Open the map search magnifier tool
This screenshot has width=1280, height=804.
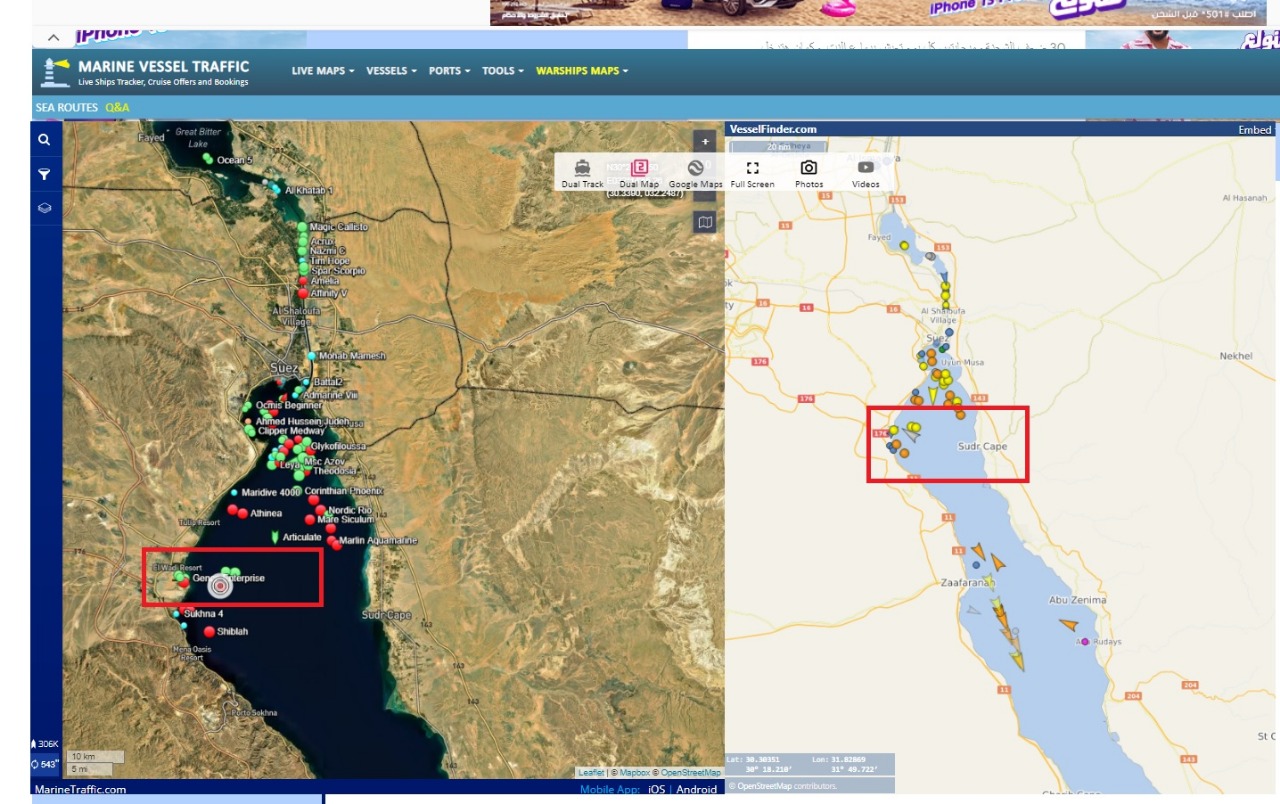44,140
